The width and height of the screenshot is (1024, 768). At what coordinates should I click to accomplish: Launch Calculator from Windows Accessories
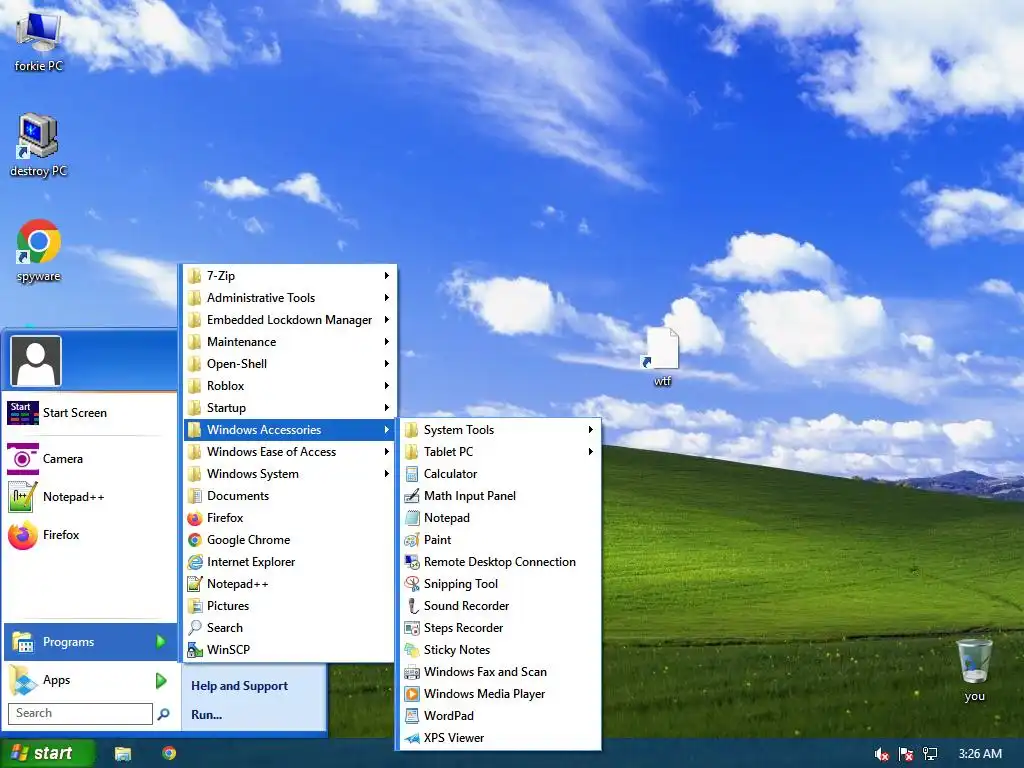500,473
